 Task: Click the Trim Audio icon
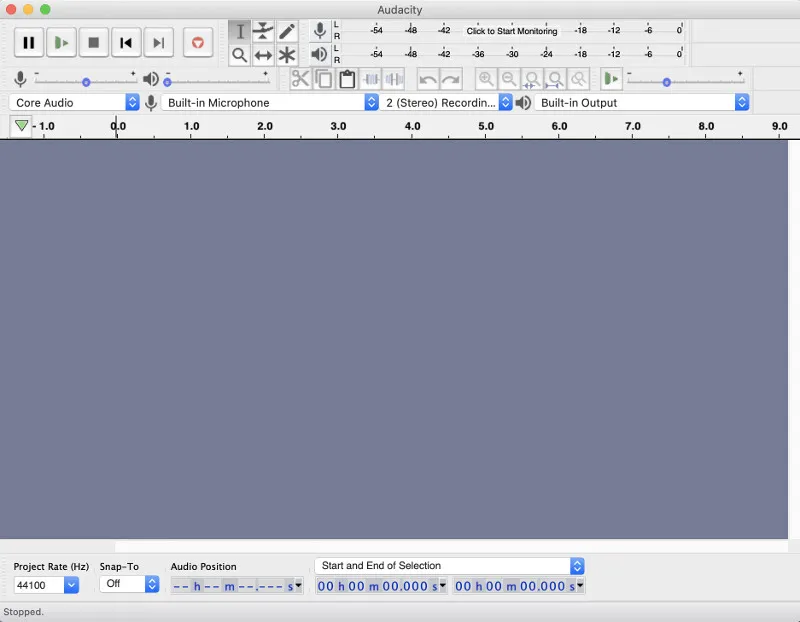click(371, 78)
